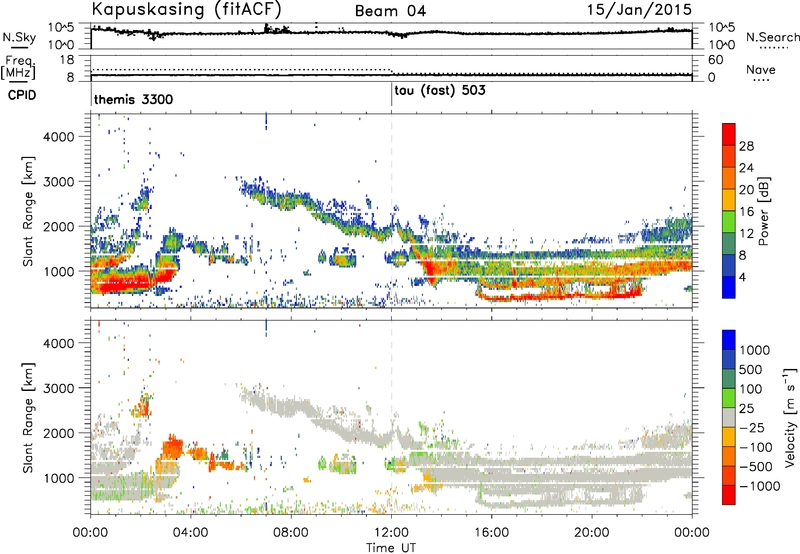
Task: Click the 'Freq. [MHz]' axis label
Action: click(x=18, y=67)
